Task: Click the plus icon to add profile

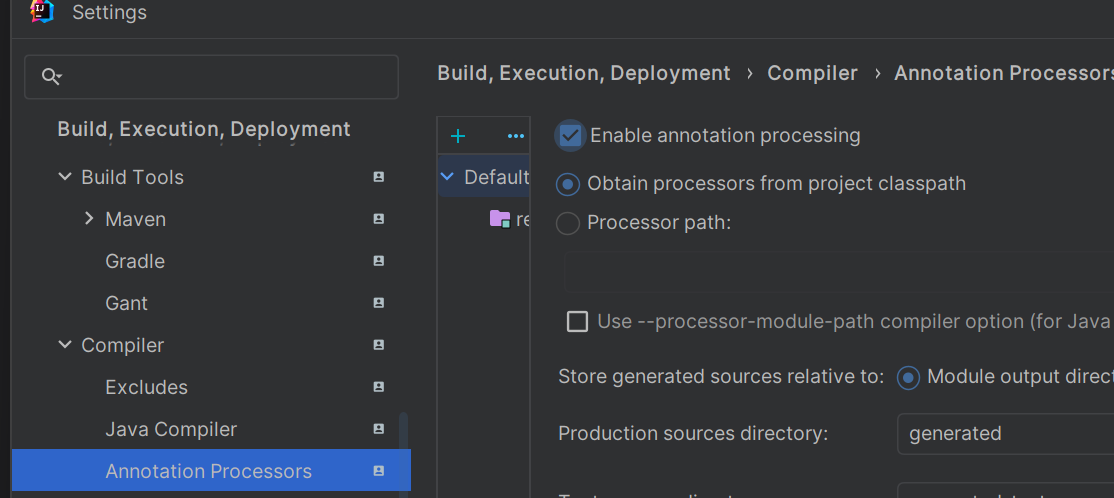Action: pyautogui.click(x=458, y=136)
